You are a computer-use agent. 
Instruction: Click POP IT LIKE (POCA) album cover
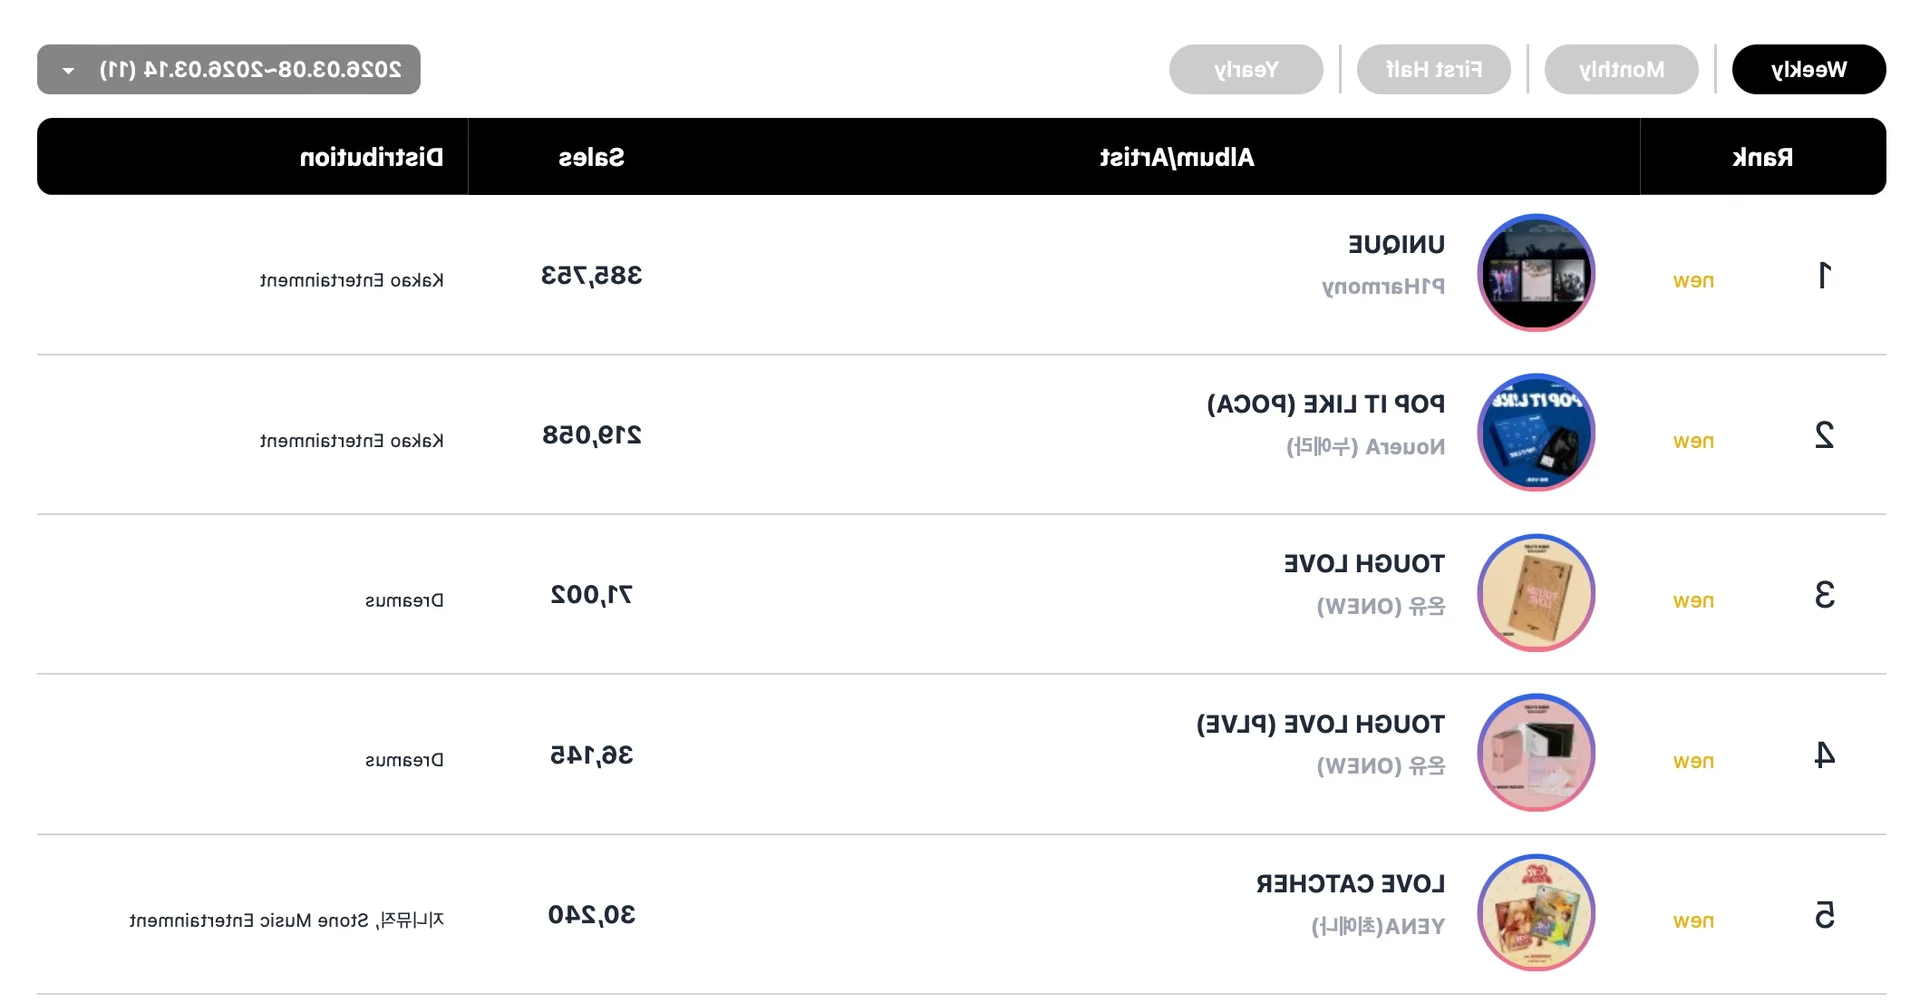(x=1536, y=432)
